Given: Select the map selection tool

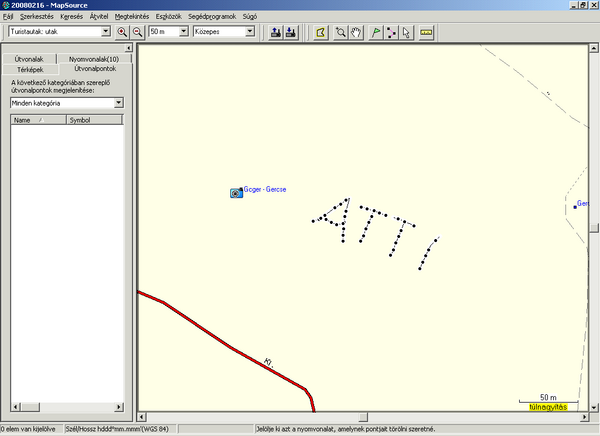Looking at the screenshot, I should (x=320, y=32).
